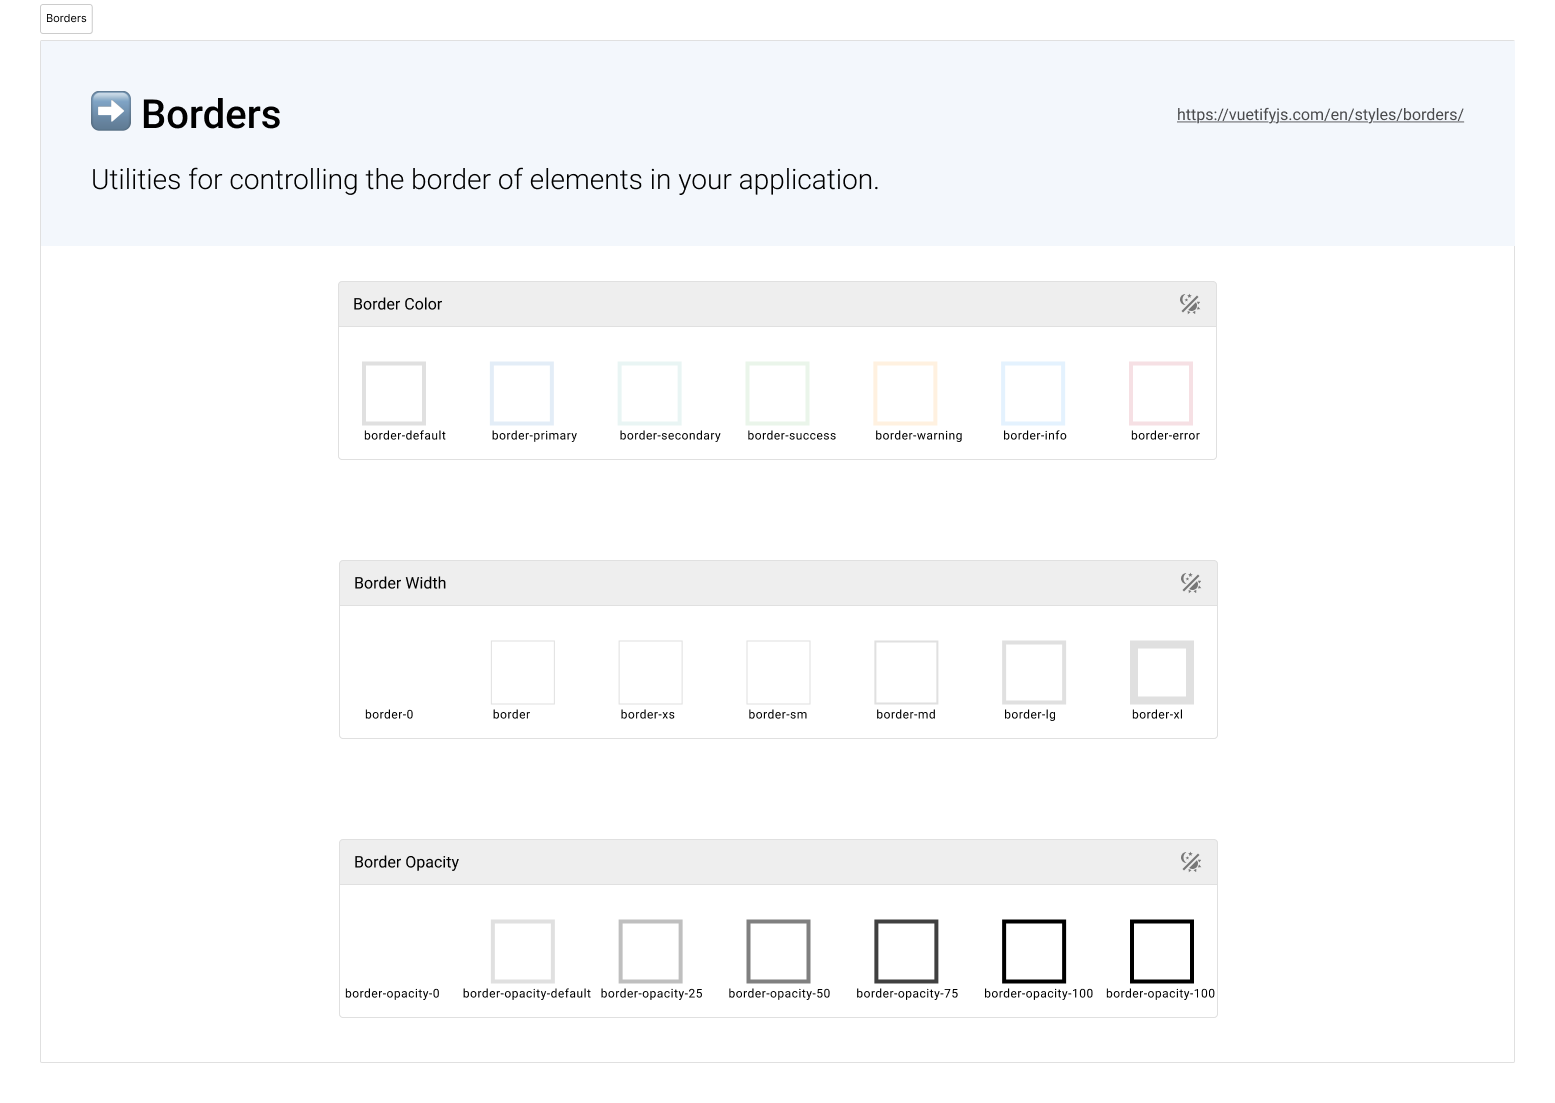Select the border-success green box
This screenshot has height=1103, width=1555.
[x=778, y=394]
